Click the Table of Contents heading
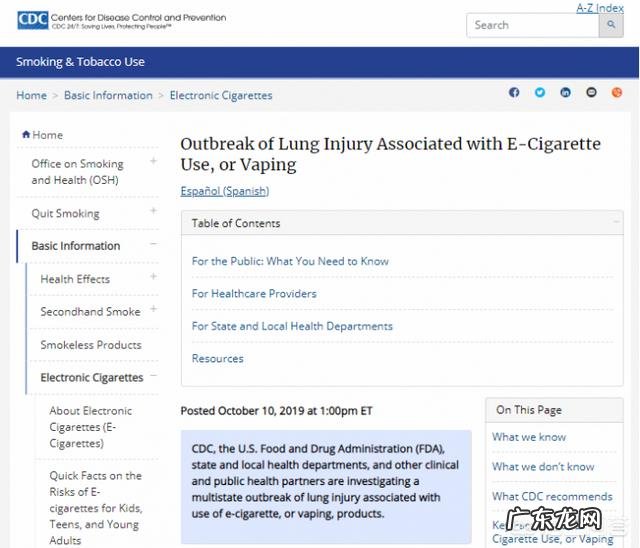640x548 pixels. point(236,223)
